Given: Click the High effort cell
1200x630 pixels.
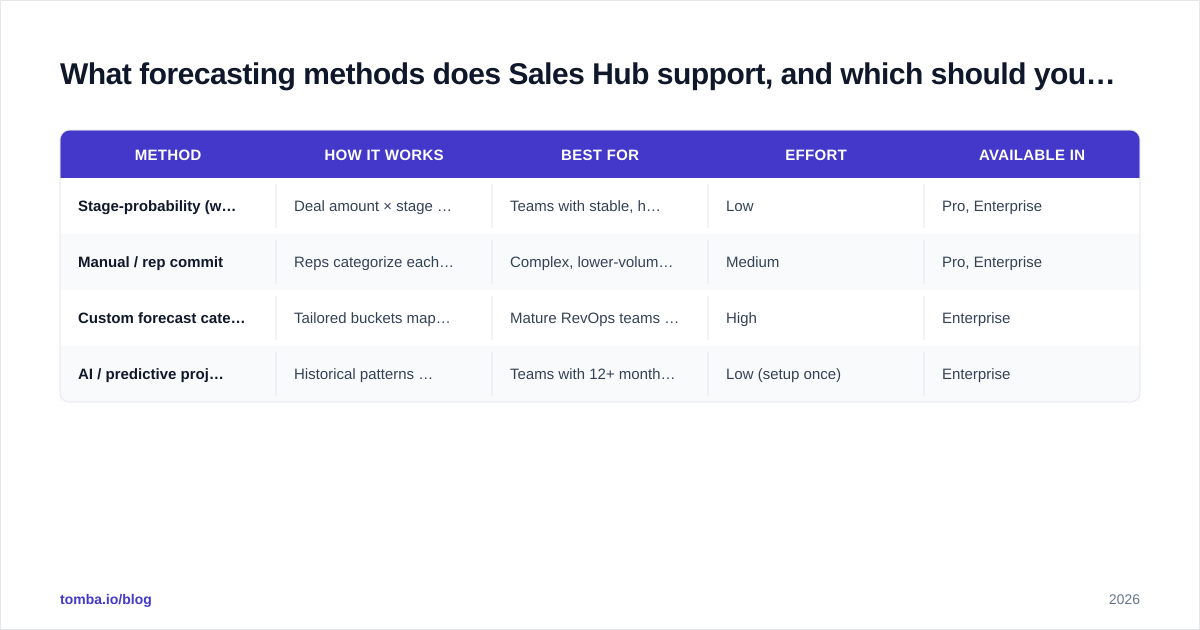Looking at the screenshot, I should pos(816,318).
